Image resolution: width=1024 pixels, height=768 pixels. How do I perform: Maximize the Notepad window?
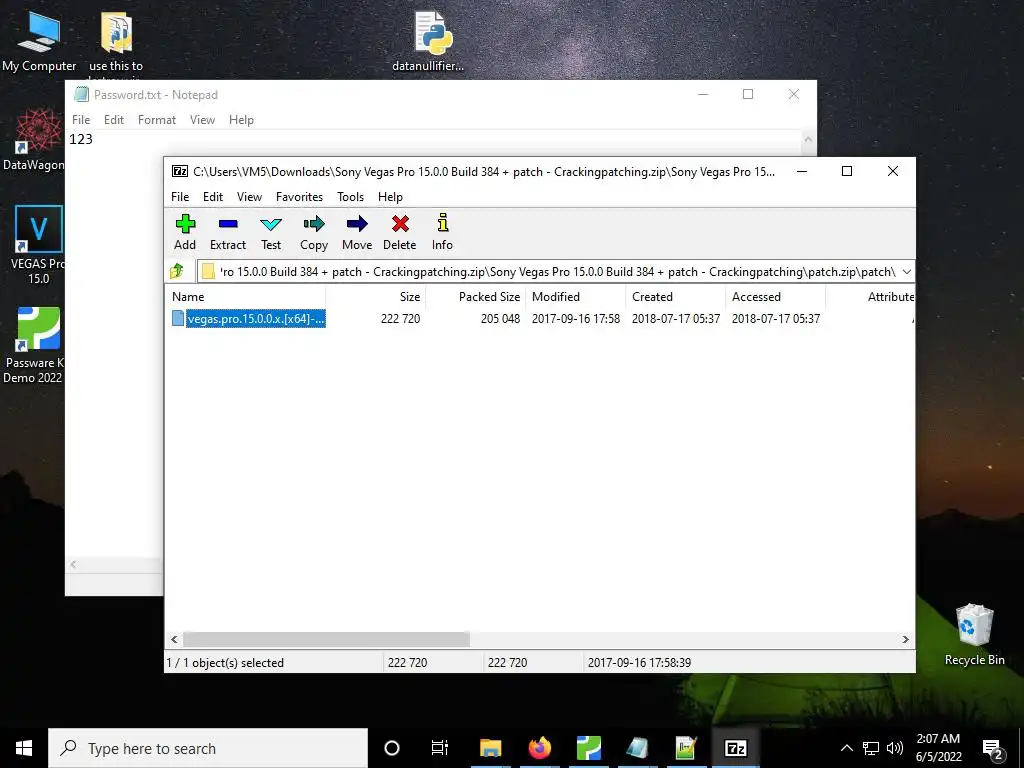tap(748, 95)
